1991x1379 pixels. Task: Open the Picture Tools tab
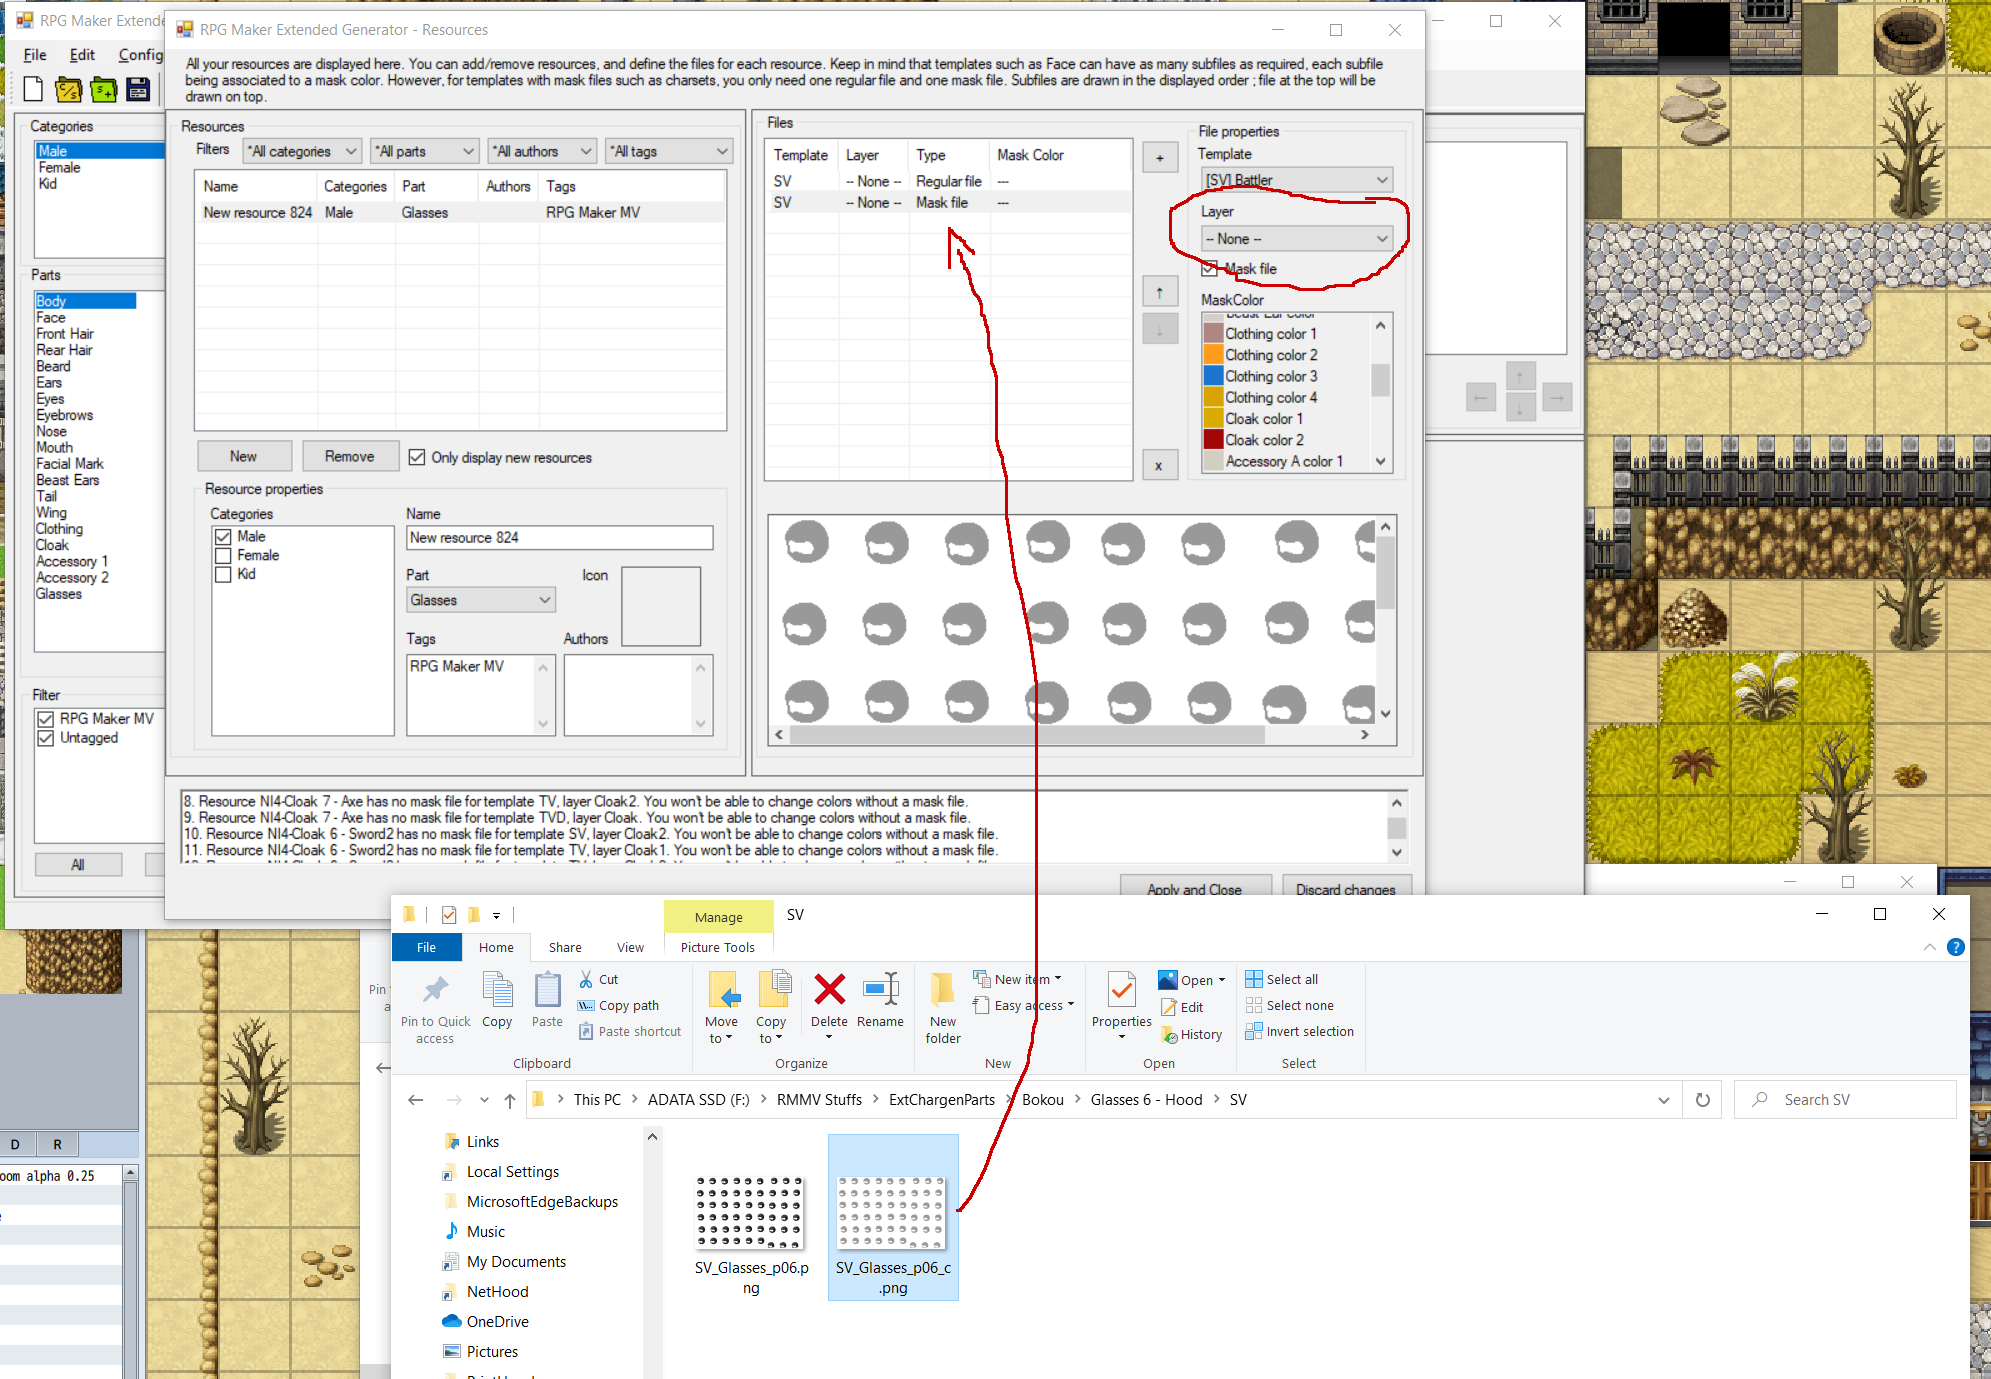click(x=718, y=947)
